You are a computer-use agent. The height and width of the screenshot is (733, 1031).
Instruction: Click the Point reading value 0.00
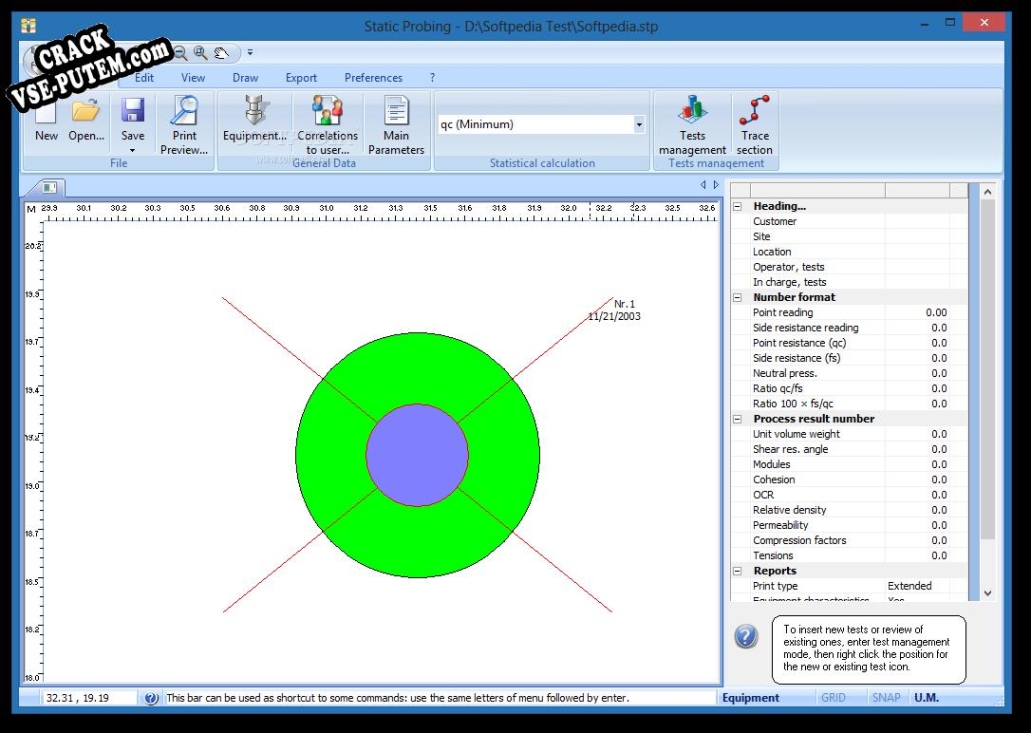(936, 312)
